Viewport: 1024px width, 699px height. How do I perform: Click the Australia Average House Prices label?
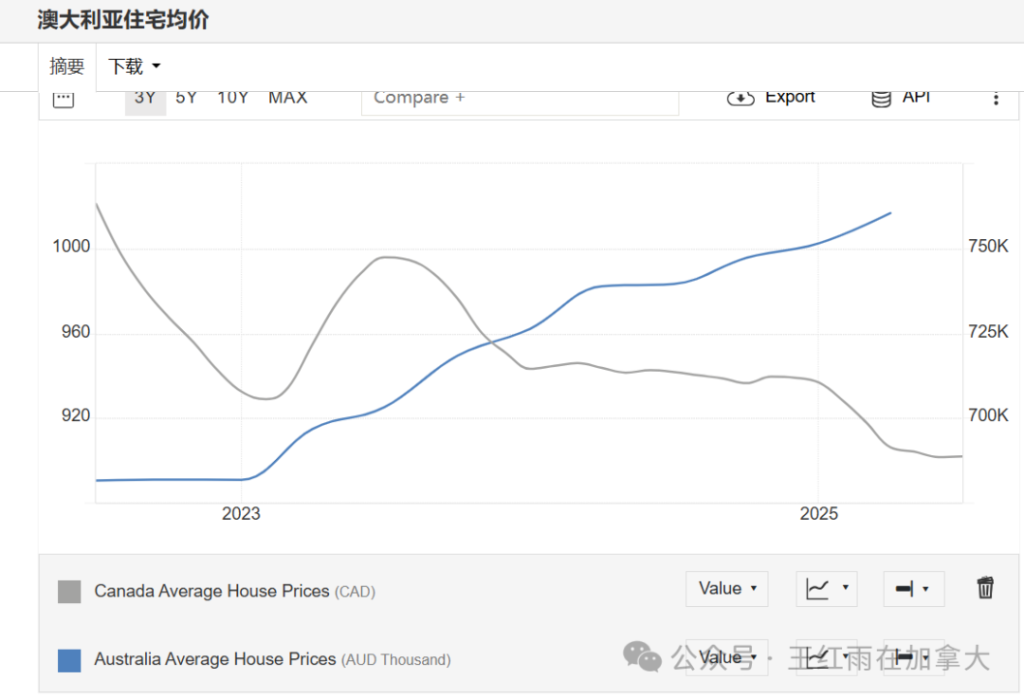coord(215,659)
